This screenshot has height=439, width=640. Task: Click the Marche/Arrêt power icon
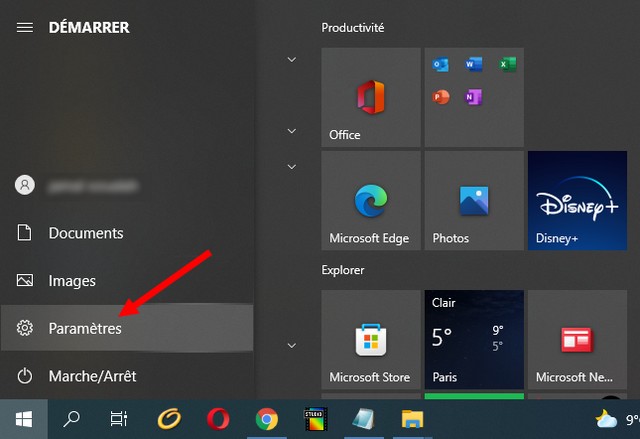click(x=26, y=376)
